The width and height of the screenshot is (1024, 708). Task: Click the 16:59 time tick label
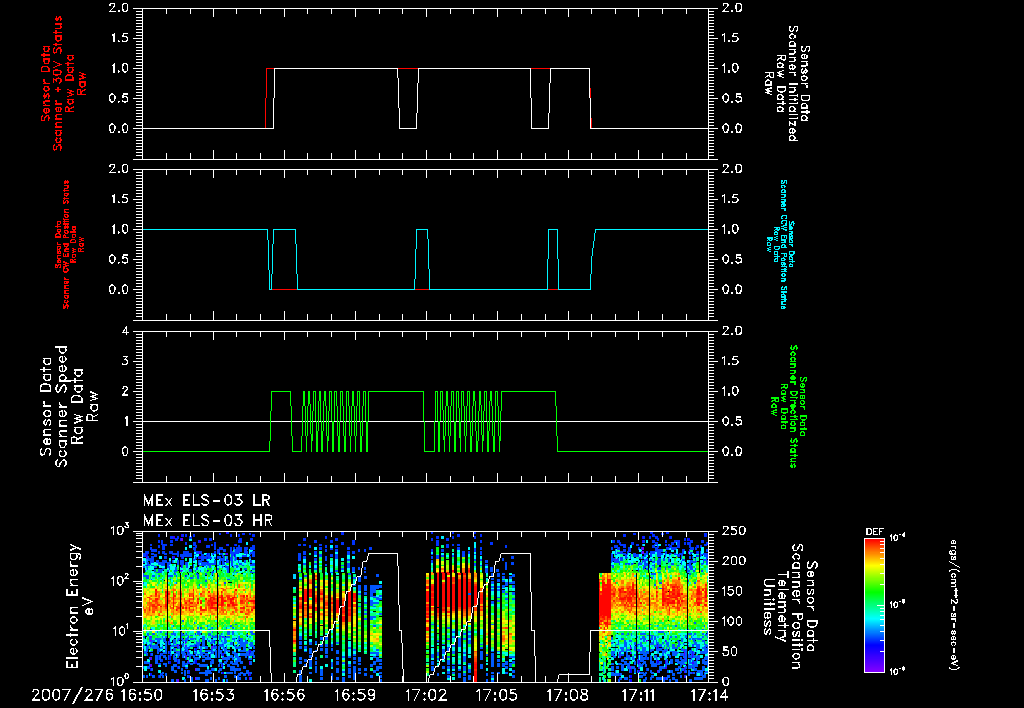355,695
